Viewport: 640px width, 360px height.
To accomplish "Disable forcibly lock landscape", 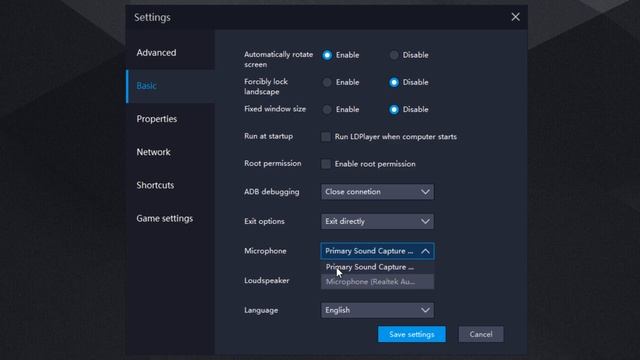I will (x=394, y=82).
